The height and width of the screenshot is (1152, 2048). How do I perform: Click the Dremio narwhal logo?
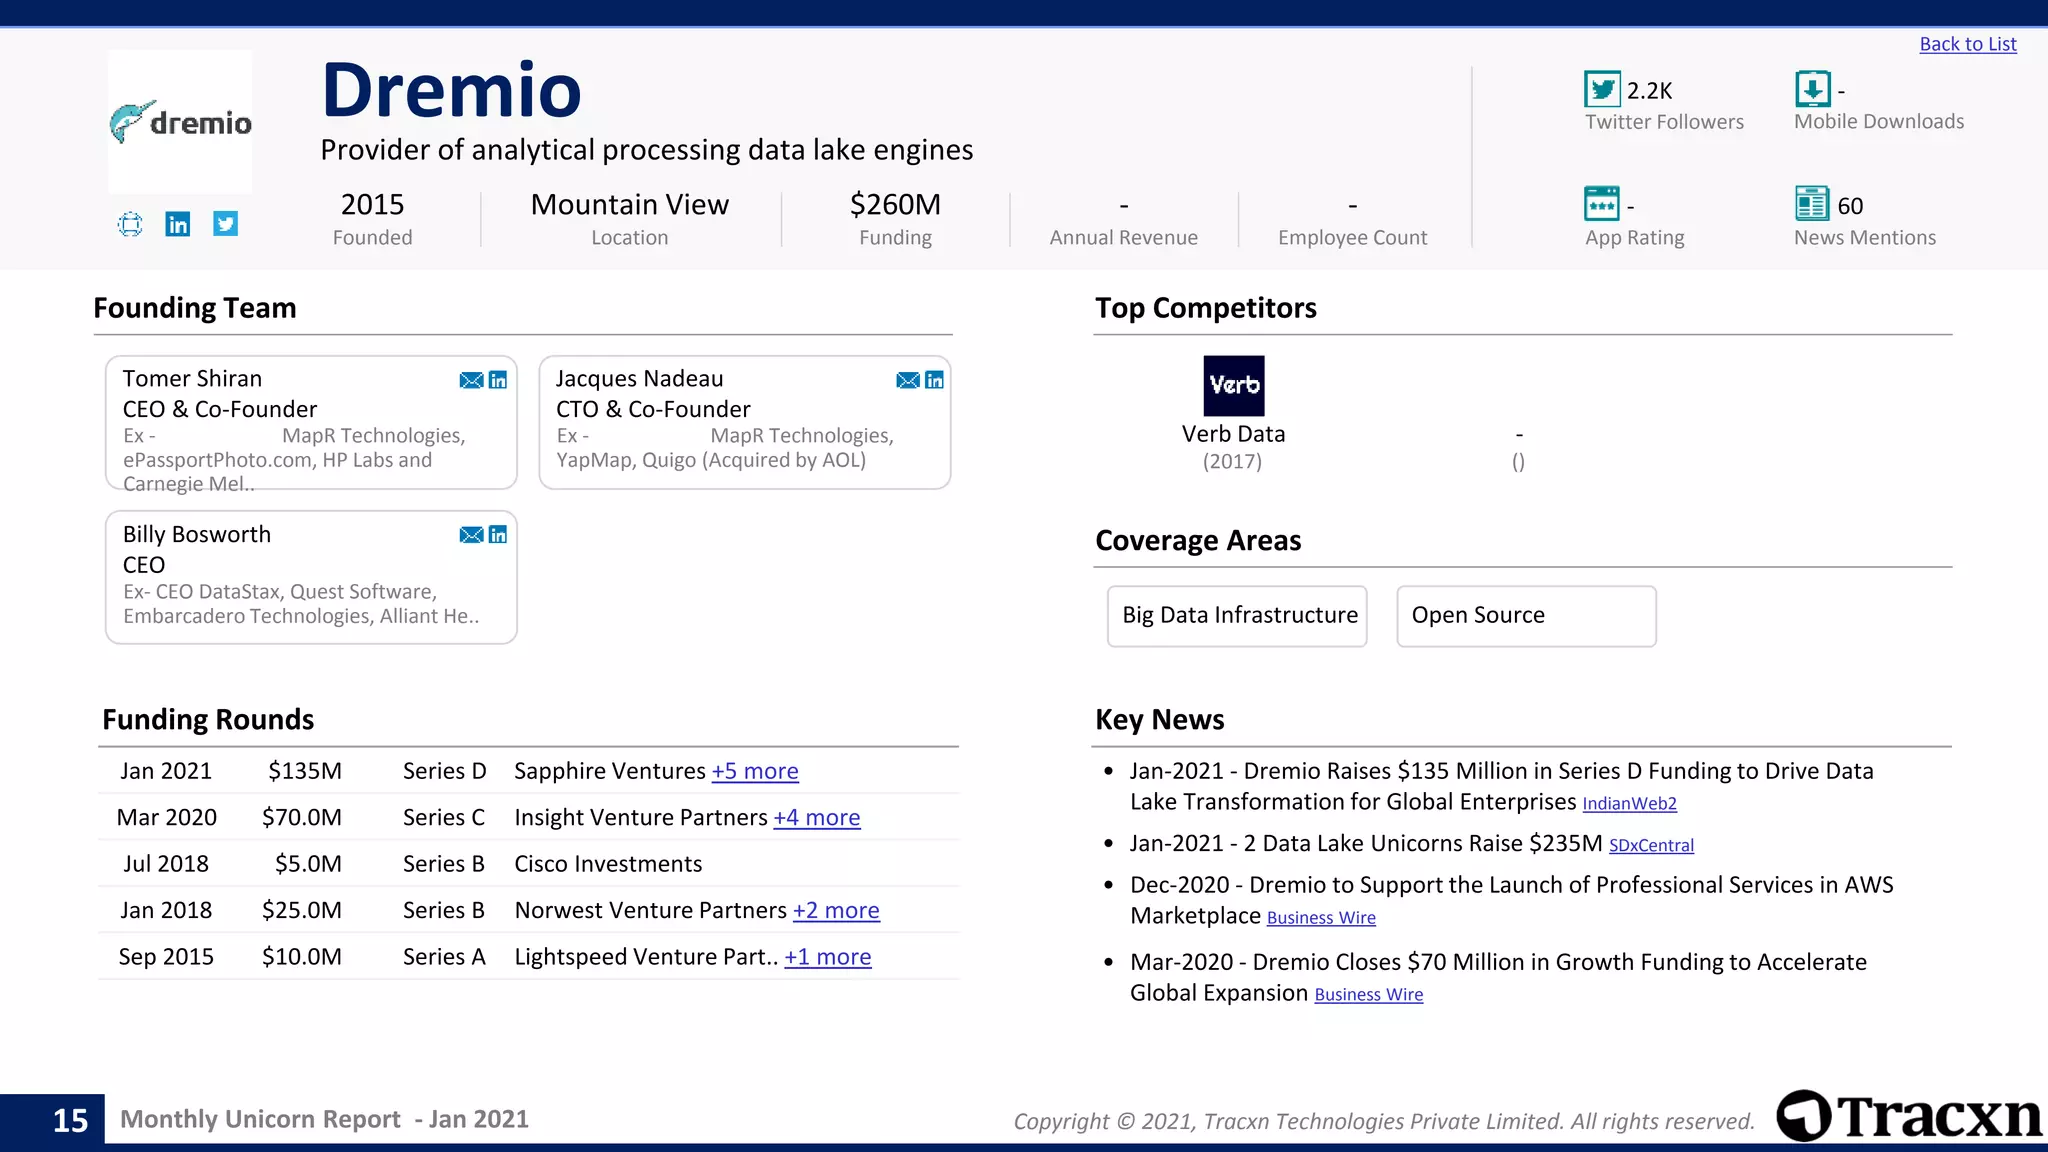click(x=180, y=121)
